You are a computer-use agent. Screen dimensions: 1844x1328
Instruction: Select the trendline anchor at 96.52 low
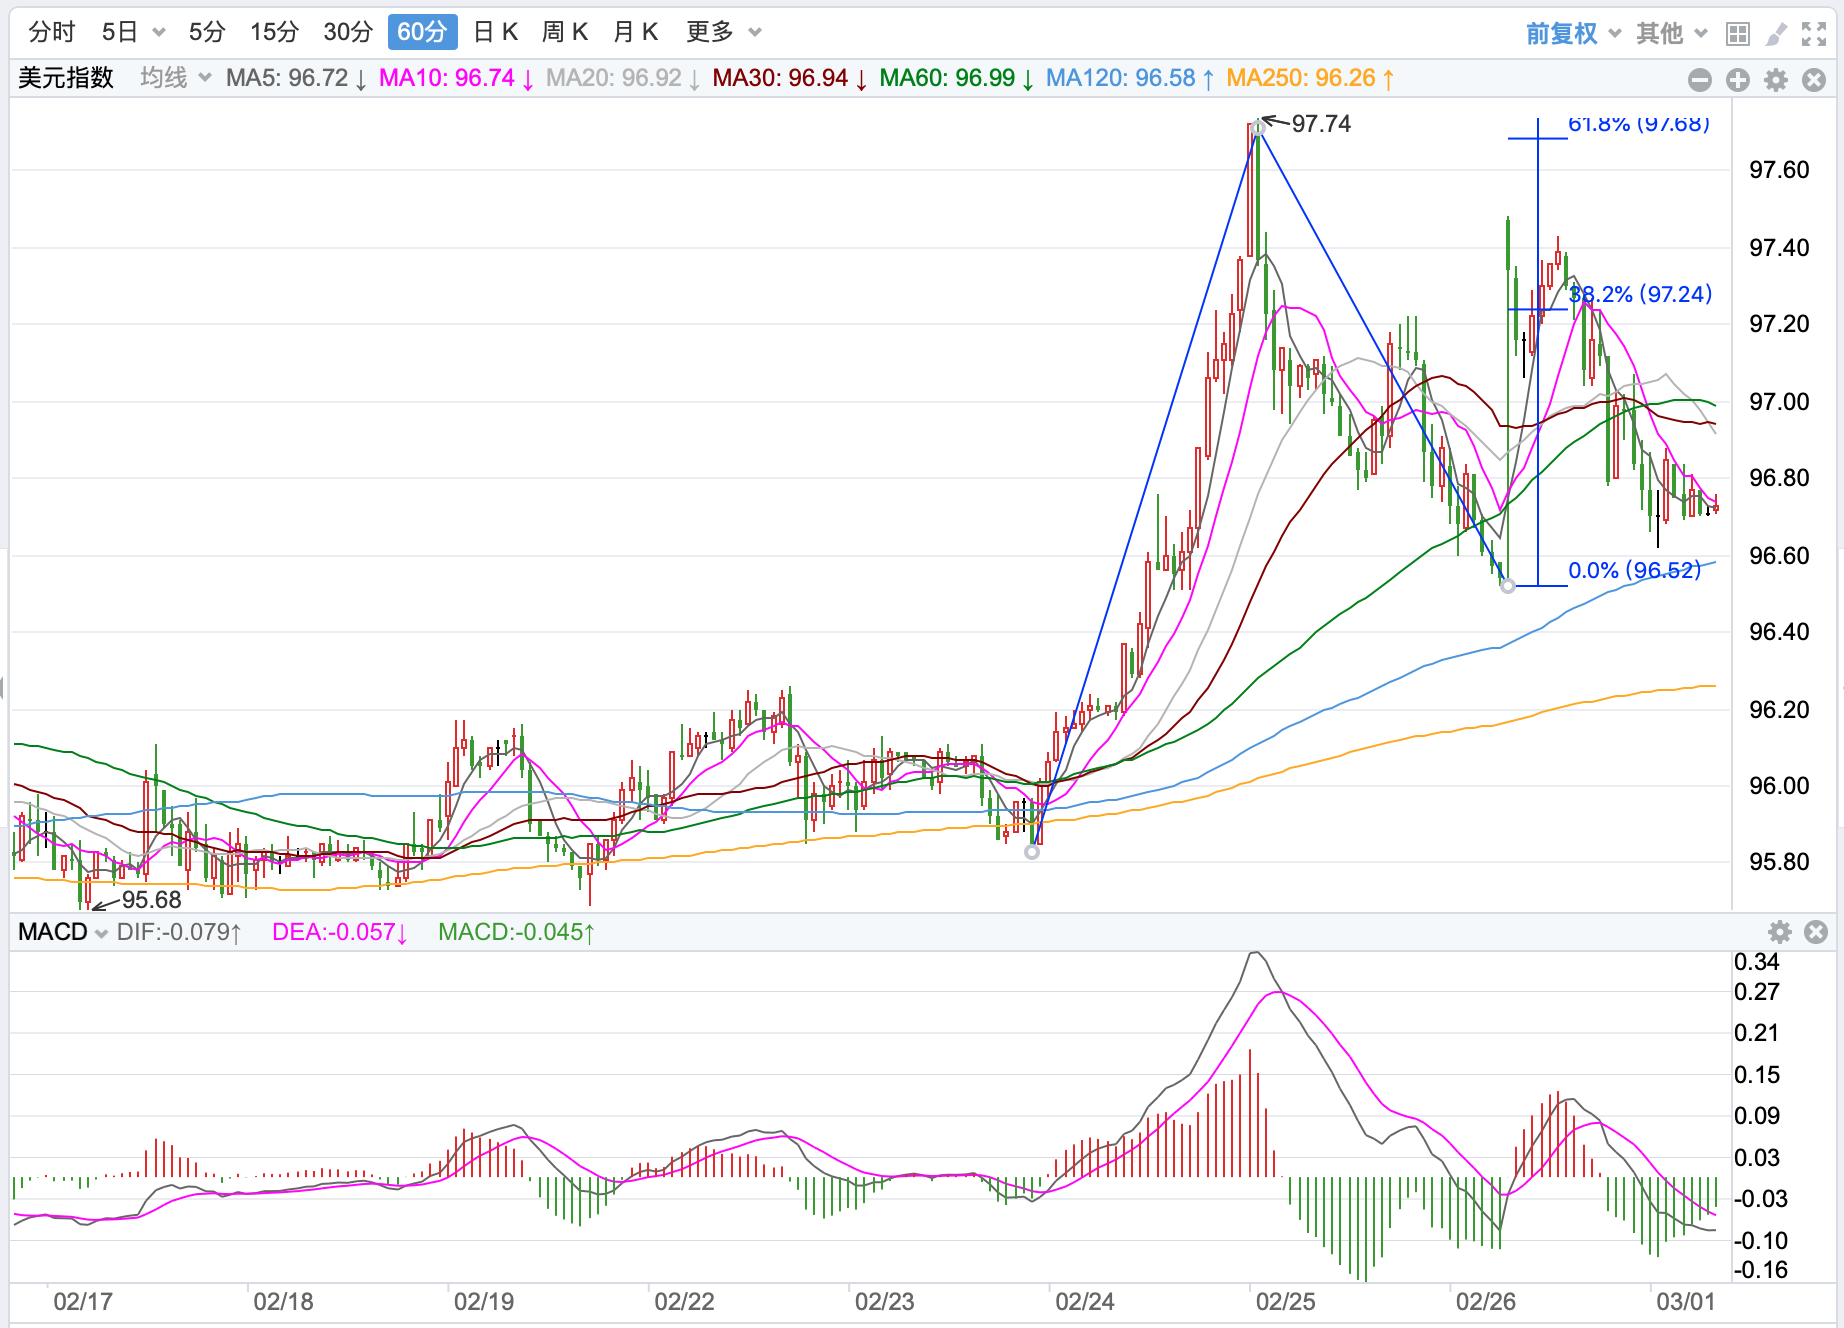[1508, 586]
